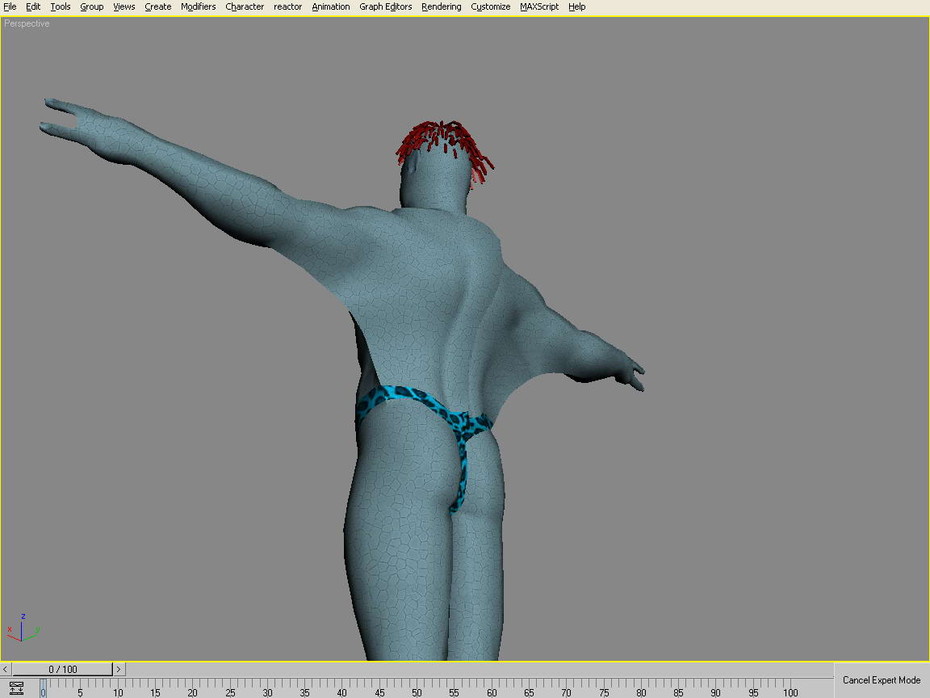Click the XYZ axis tripod gizmo
The height and width of the screenshot is (698, 930).
(23, 629)
